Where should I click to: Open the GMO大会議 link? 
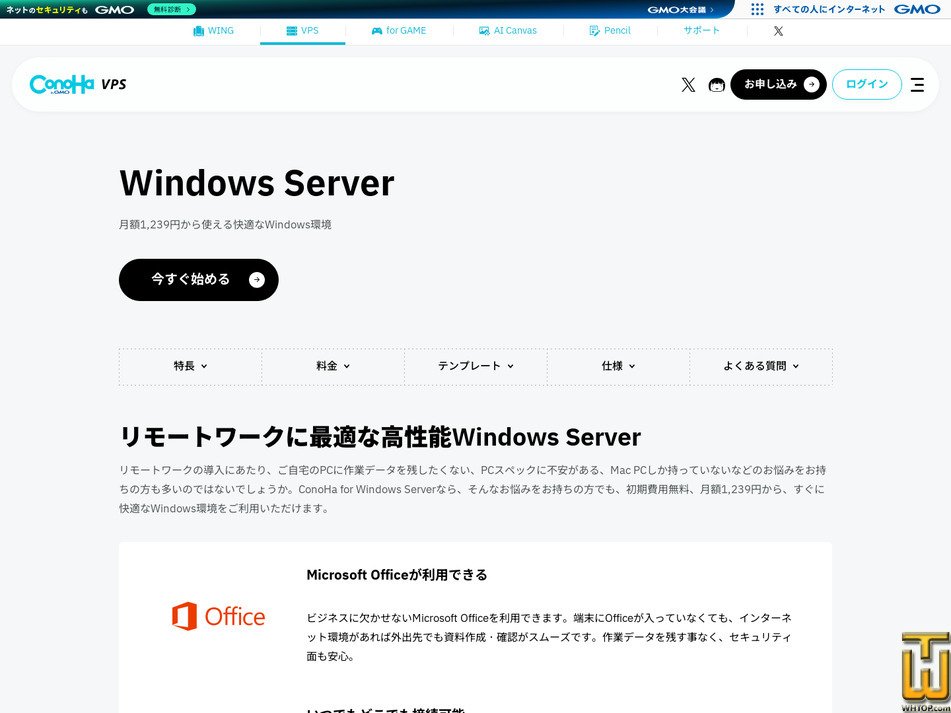coord(680,10)
